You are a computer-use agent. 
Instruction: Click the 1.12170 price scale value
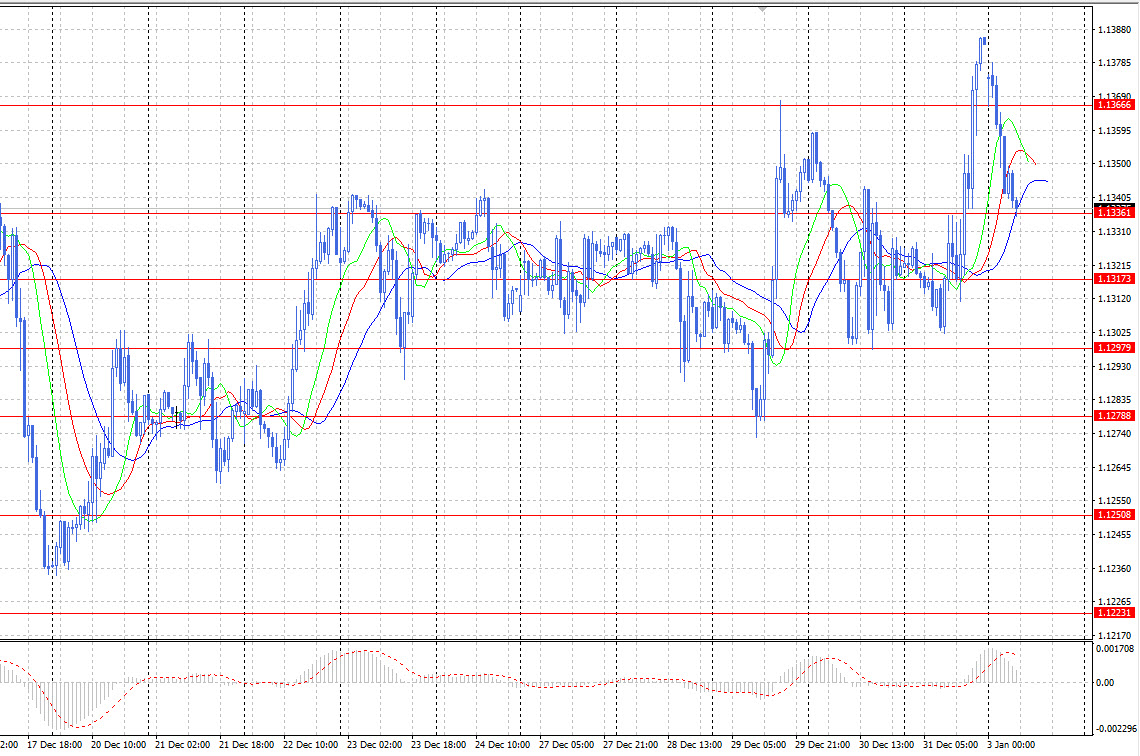[1115, 635]
